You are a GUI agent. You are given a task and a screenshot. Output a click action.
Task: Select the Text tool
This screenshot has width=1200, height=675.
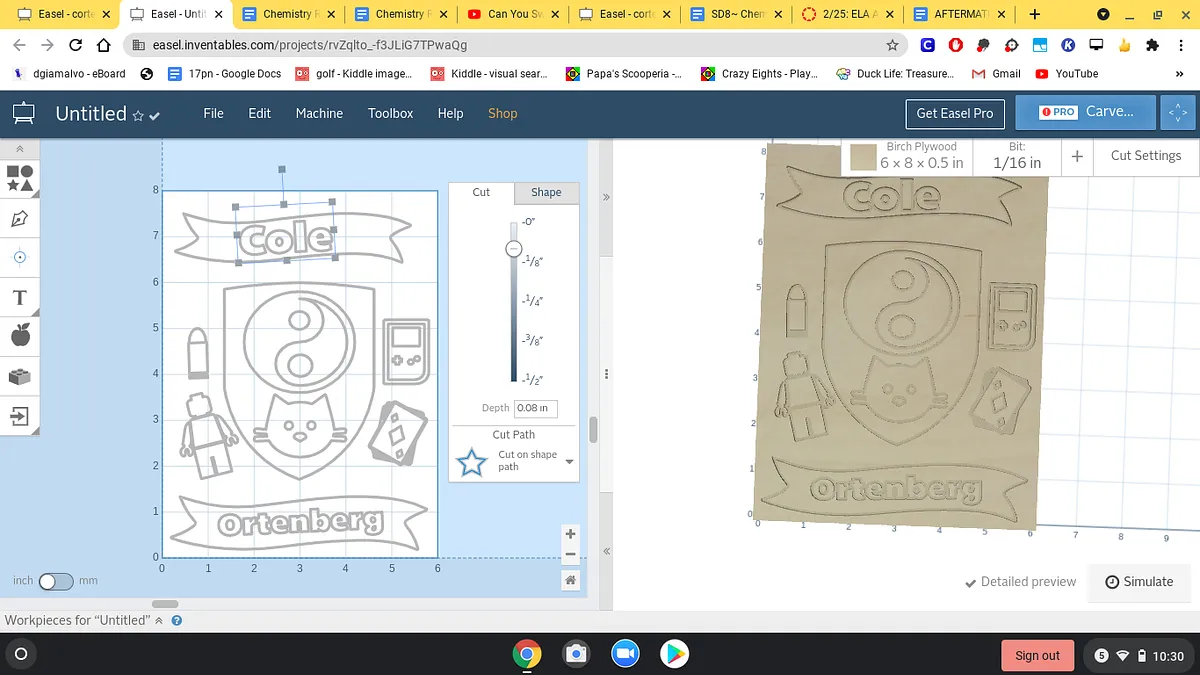(x=20, y=297)
